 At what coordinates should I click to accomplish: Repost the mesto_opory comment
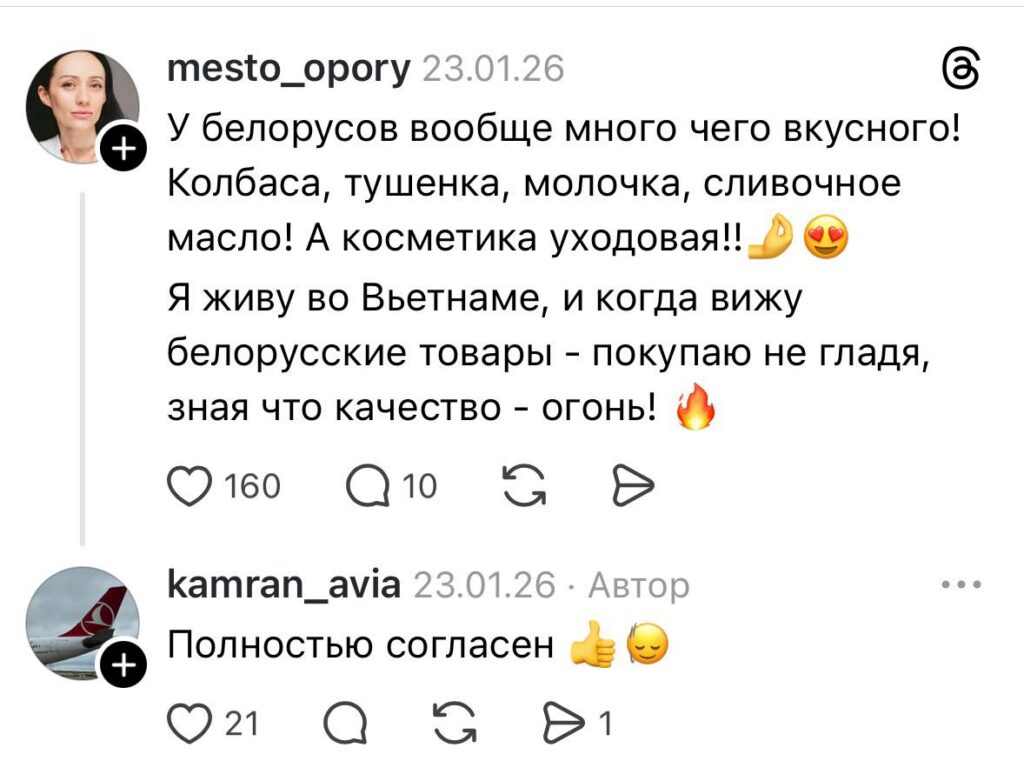point(517,486)
